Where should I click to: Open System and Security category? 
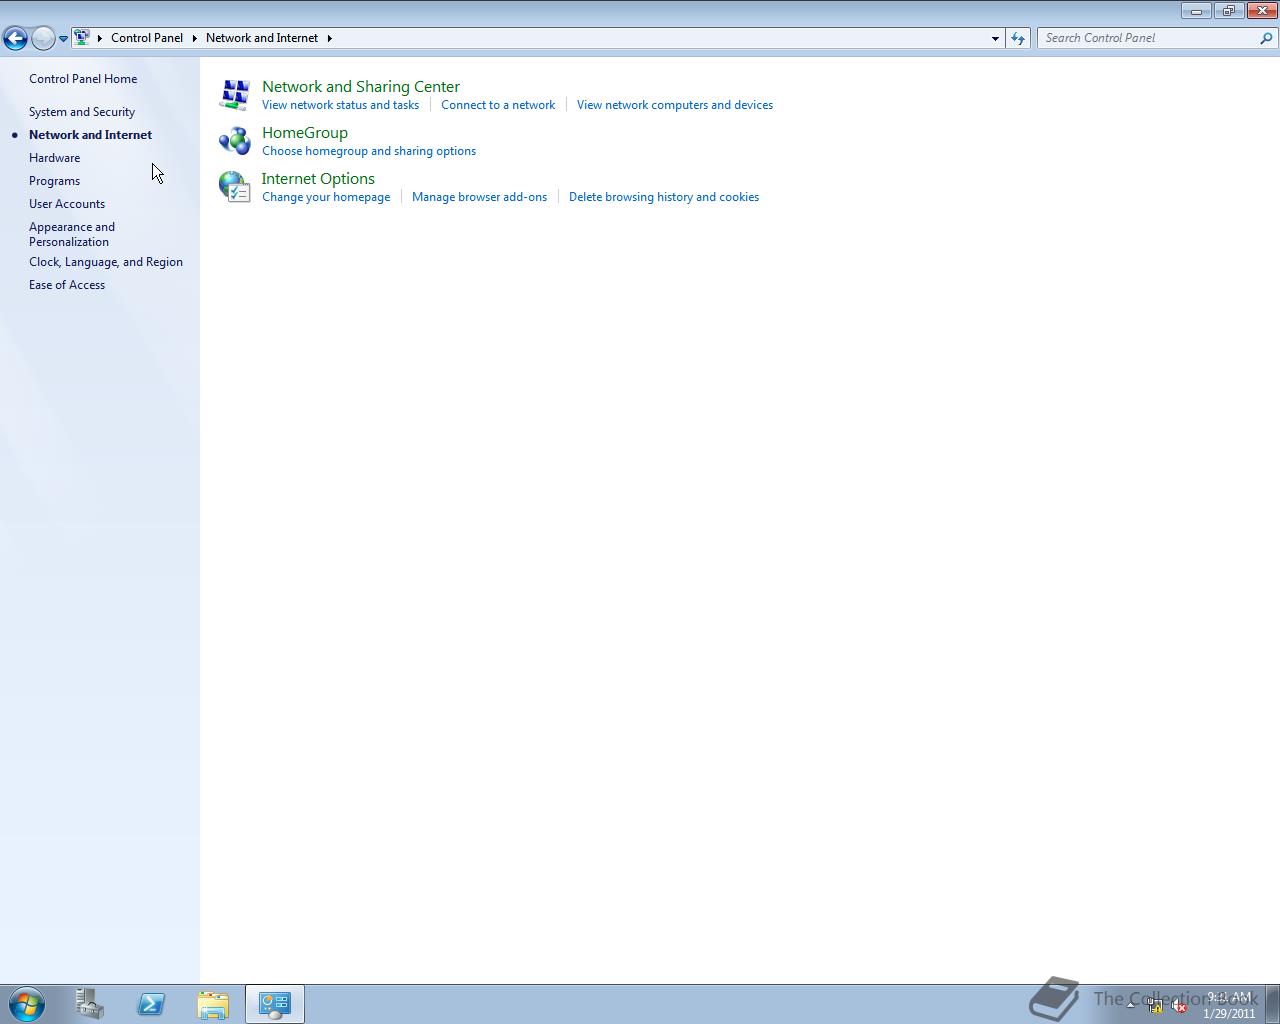point(82,112)
